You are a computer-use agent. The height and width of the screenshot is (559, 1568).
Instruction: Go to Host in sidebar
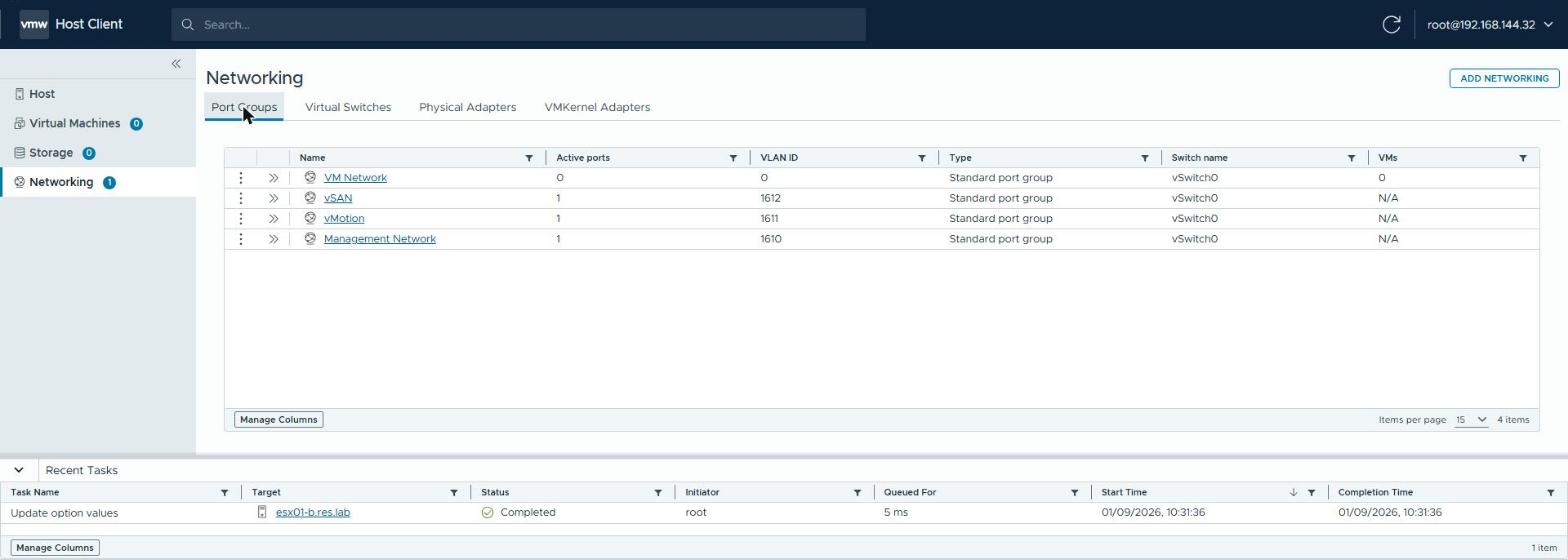pos(42,94)
